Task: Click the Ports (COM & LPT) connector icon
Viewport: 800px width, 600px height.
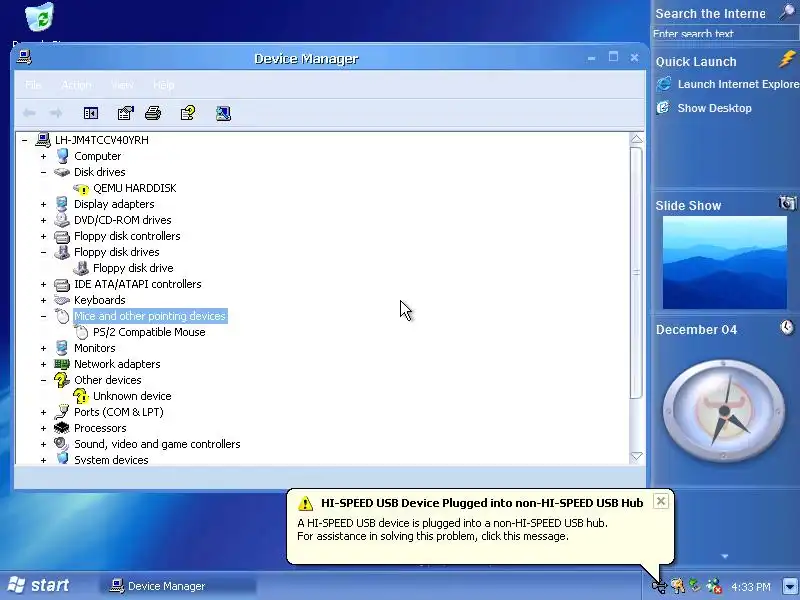Action: coord(62,411)
